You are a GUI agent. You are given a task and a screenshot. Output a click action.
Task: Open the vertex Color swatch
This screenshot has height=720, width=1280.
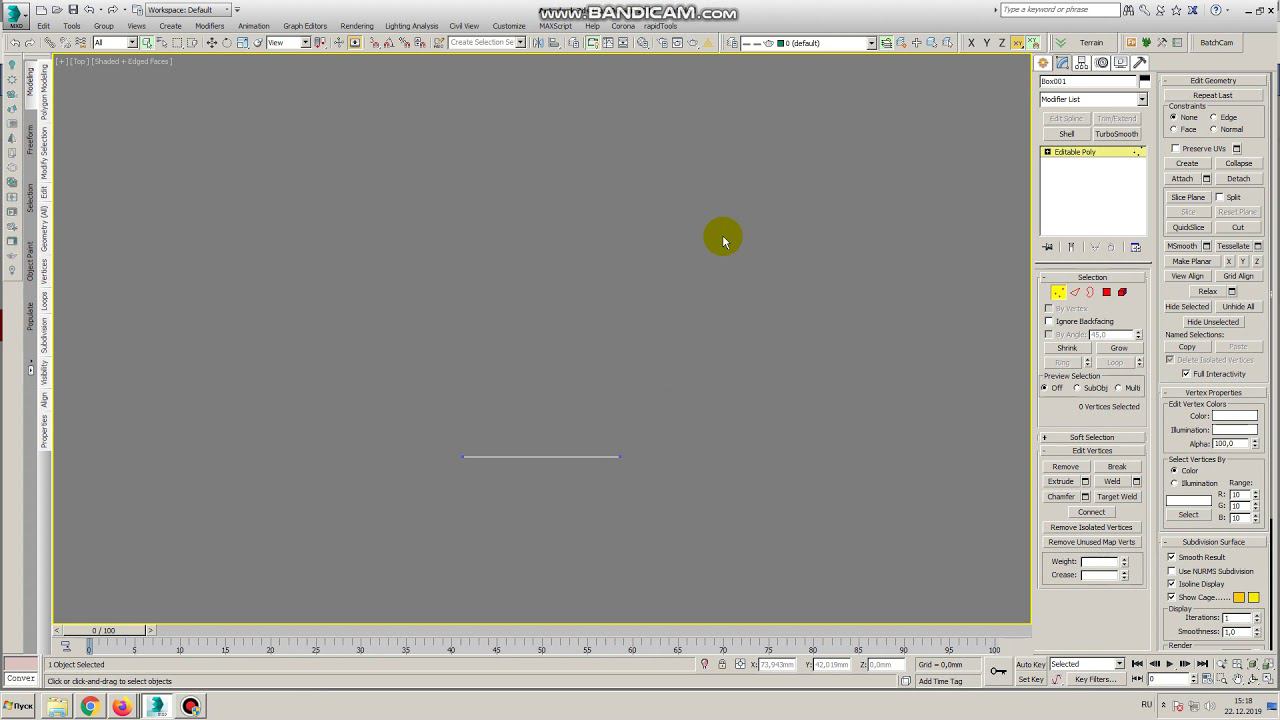[1235, 416]
